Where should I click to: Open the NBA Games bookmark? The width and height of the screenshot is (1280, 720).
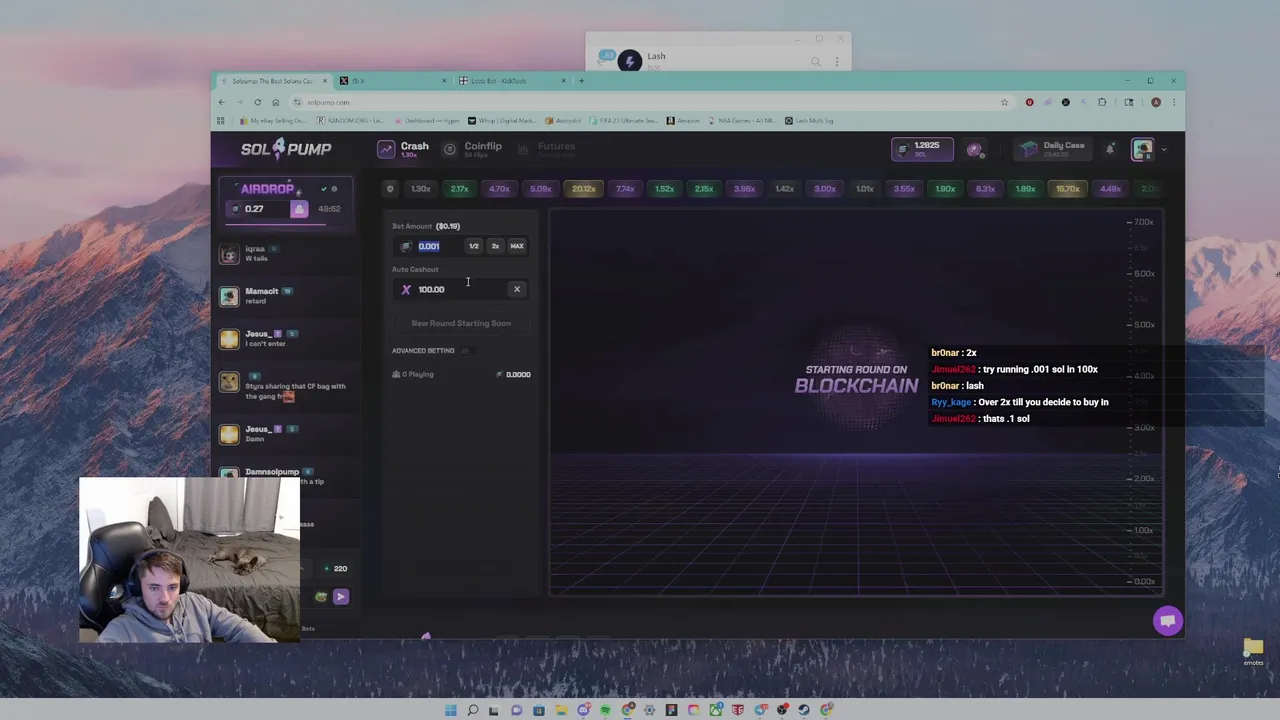(741, 121)
